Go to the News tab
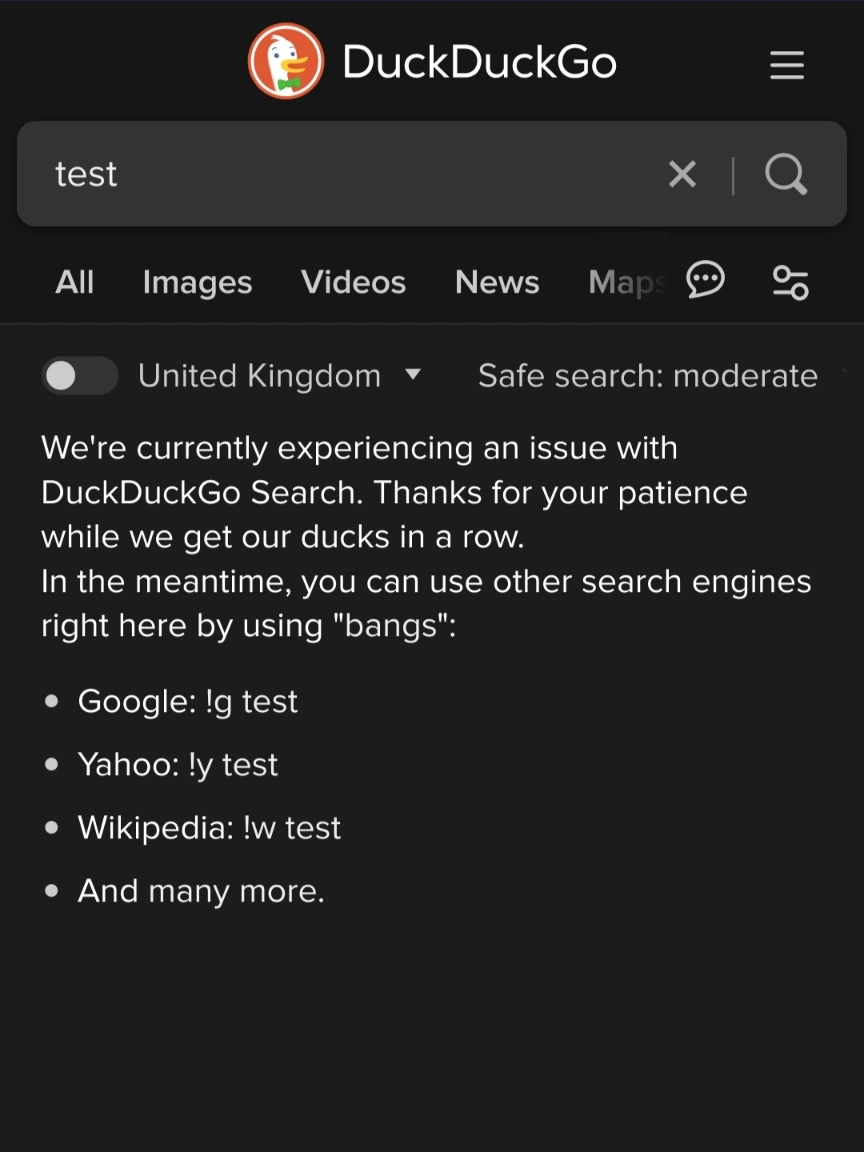 point(497,282)
